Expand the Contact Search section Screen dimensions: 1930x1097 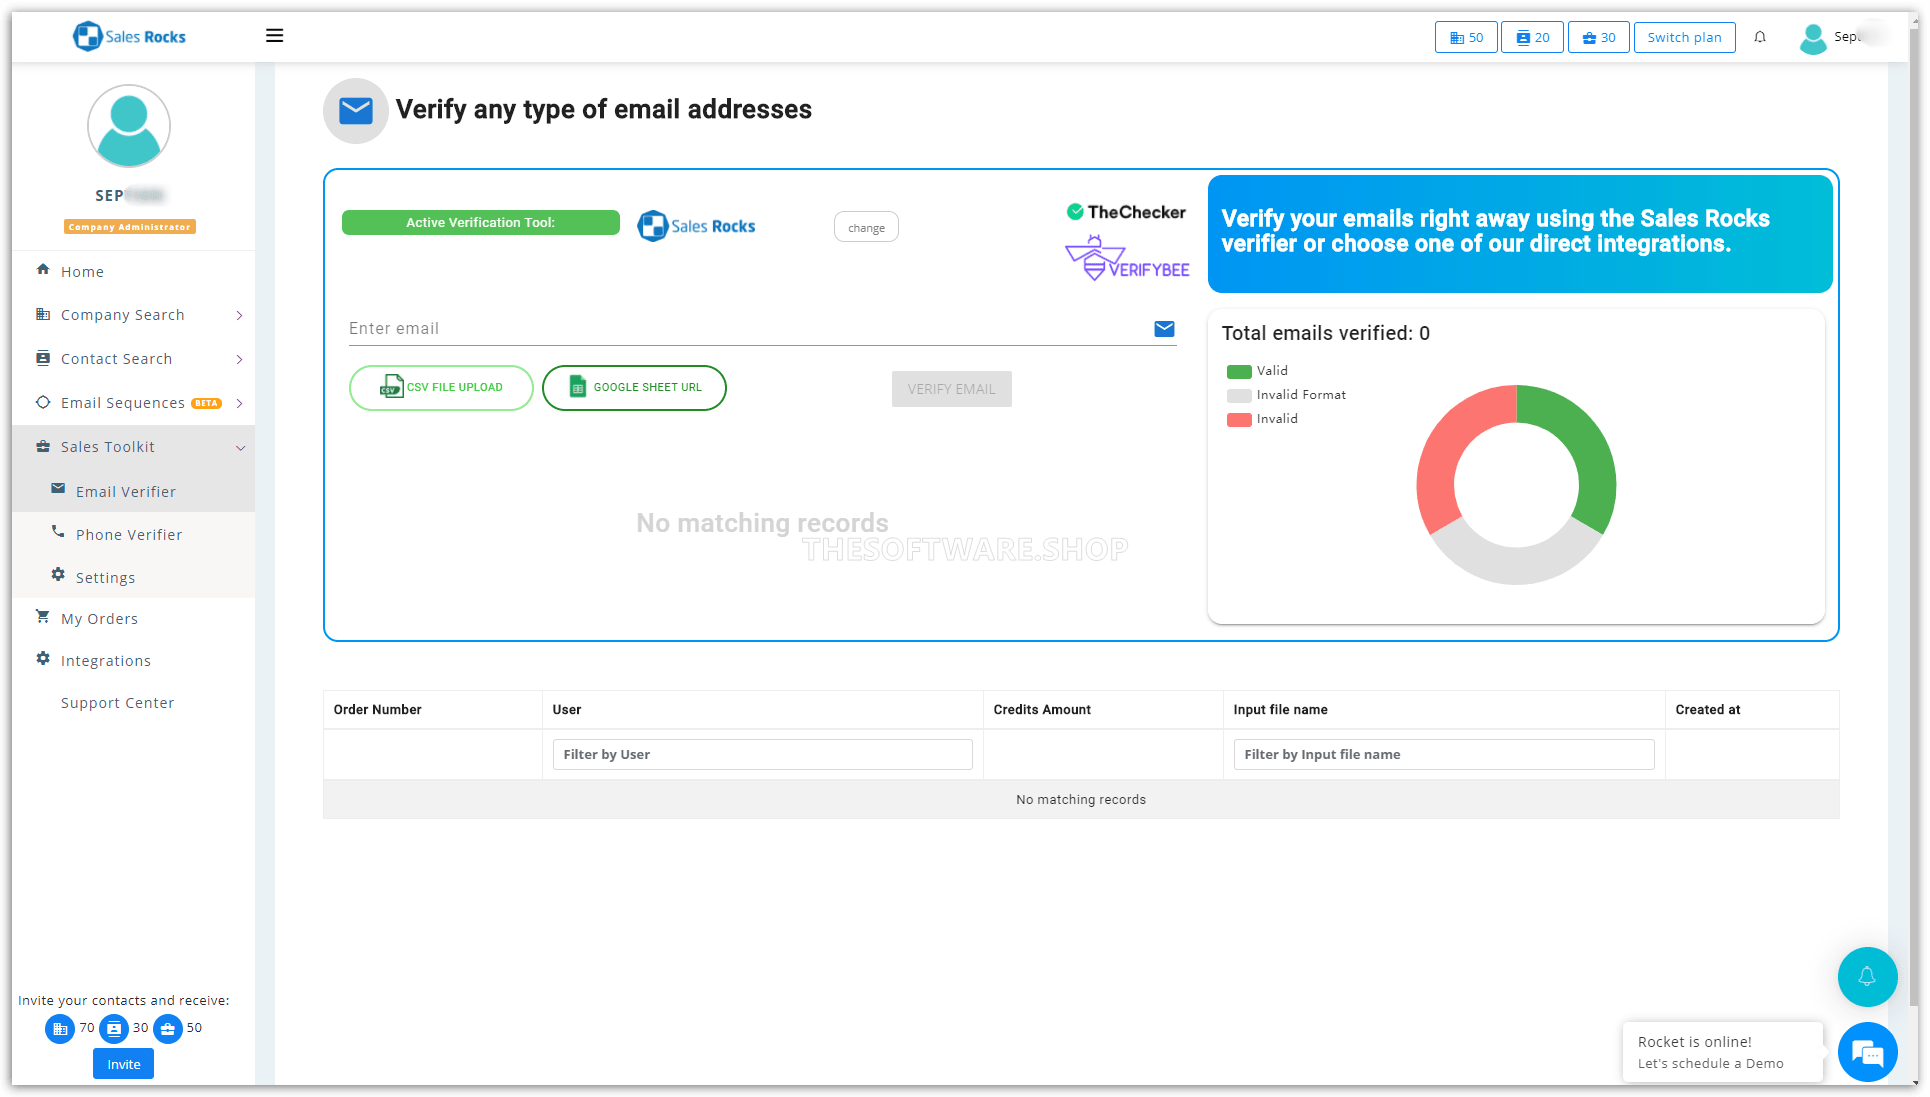115,358
